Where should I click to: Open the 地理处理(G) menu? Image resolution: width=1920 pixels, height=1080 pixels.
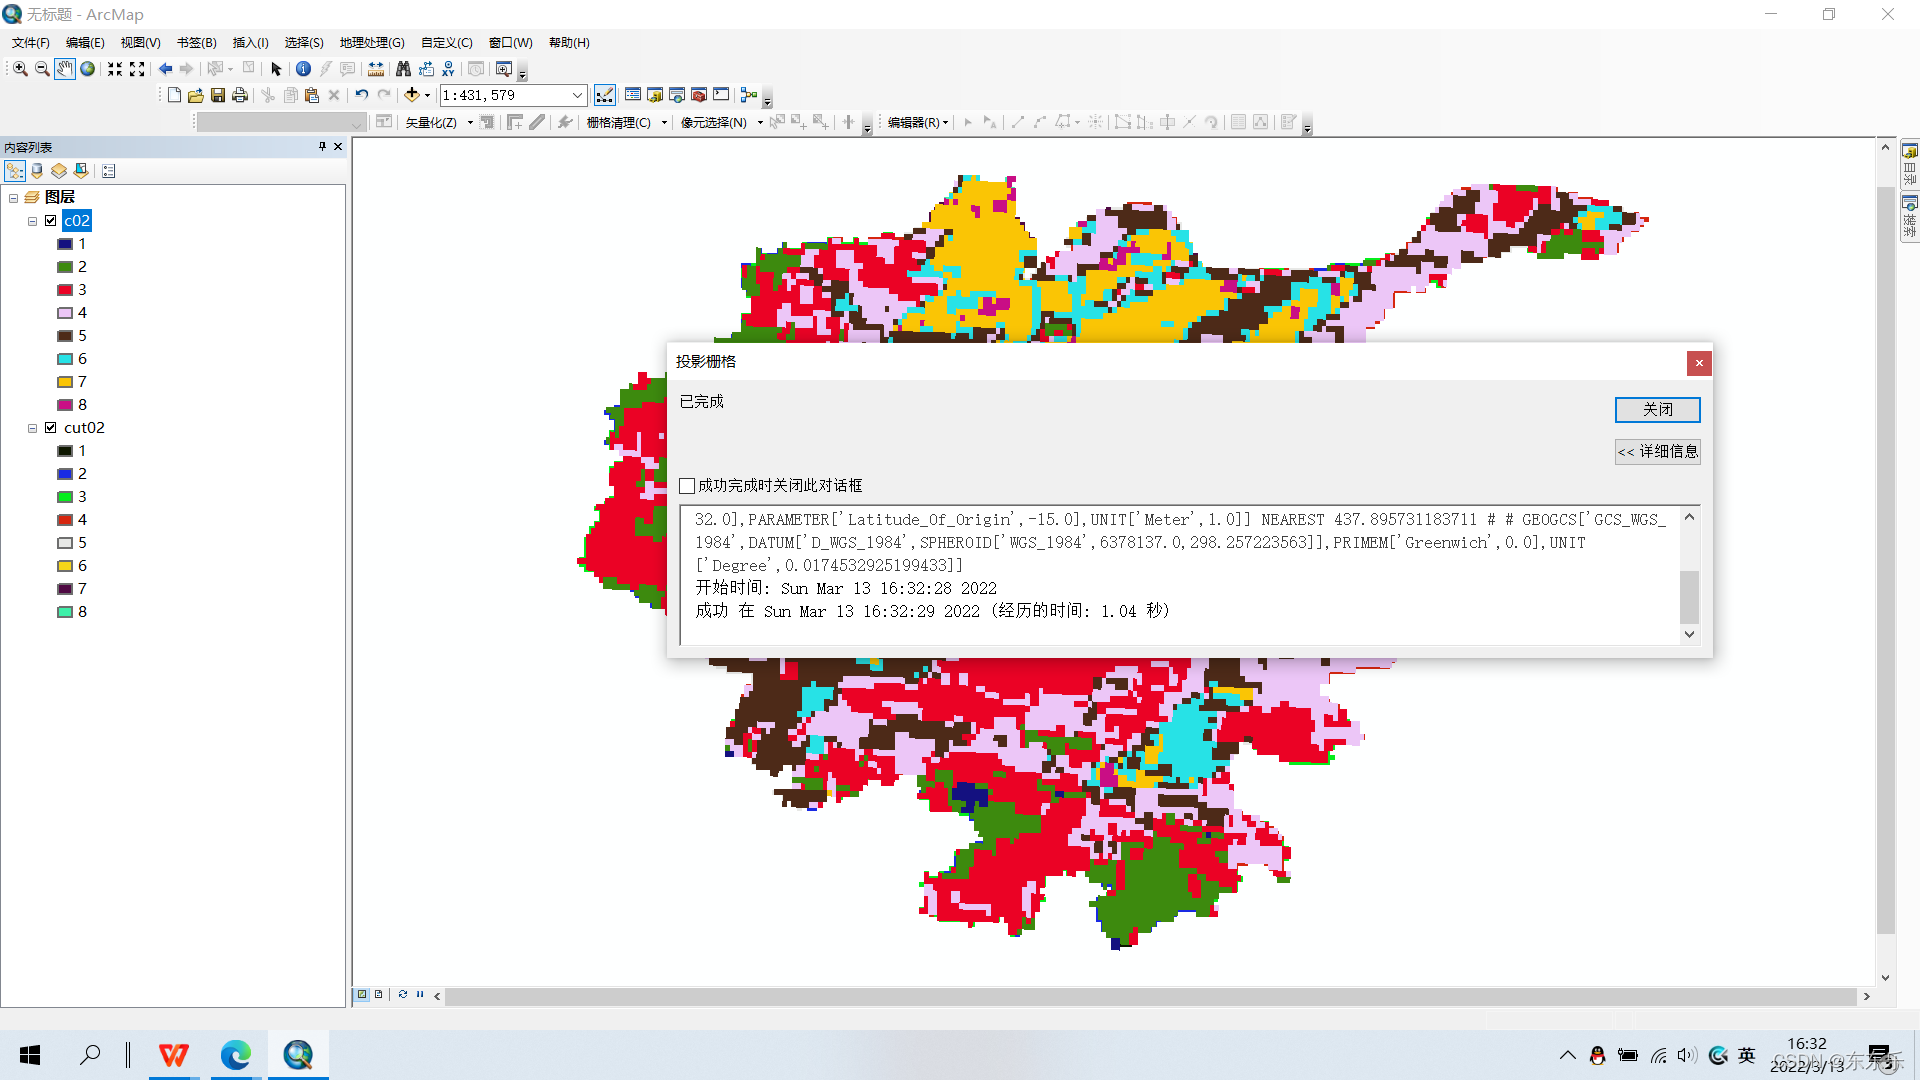pos(372,43)
